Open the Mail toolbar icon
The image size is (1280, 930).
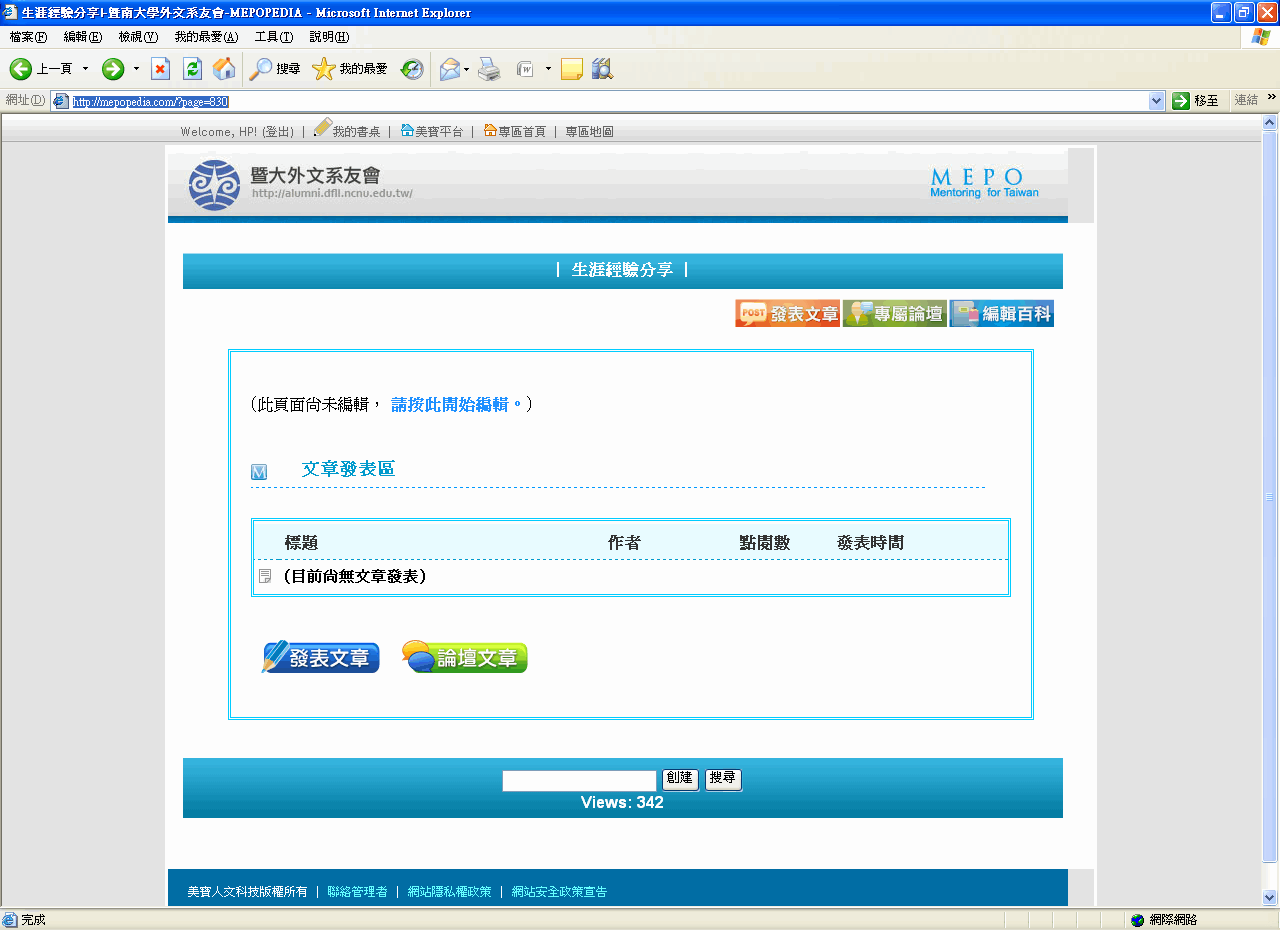(x=449, y=69)
